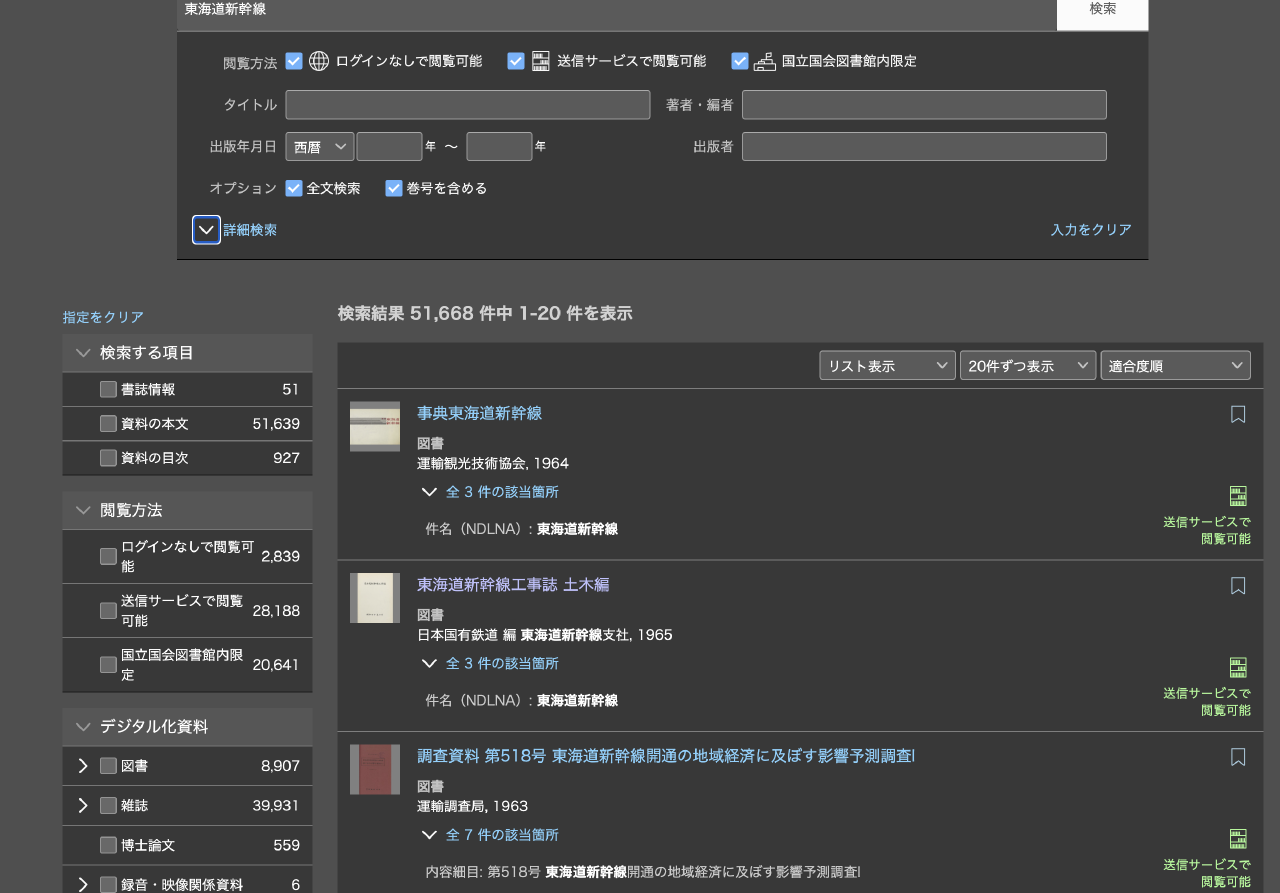Open the 適合度順 sort dropdown
Screen dimensions: 1280x893
tap(1175, 366)
